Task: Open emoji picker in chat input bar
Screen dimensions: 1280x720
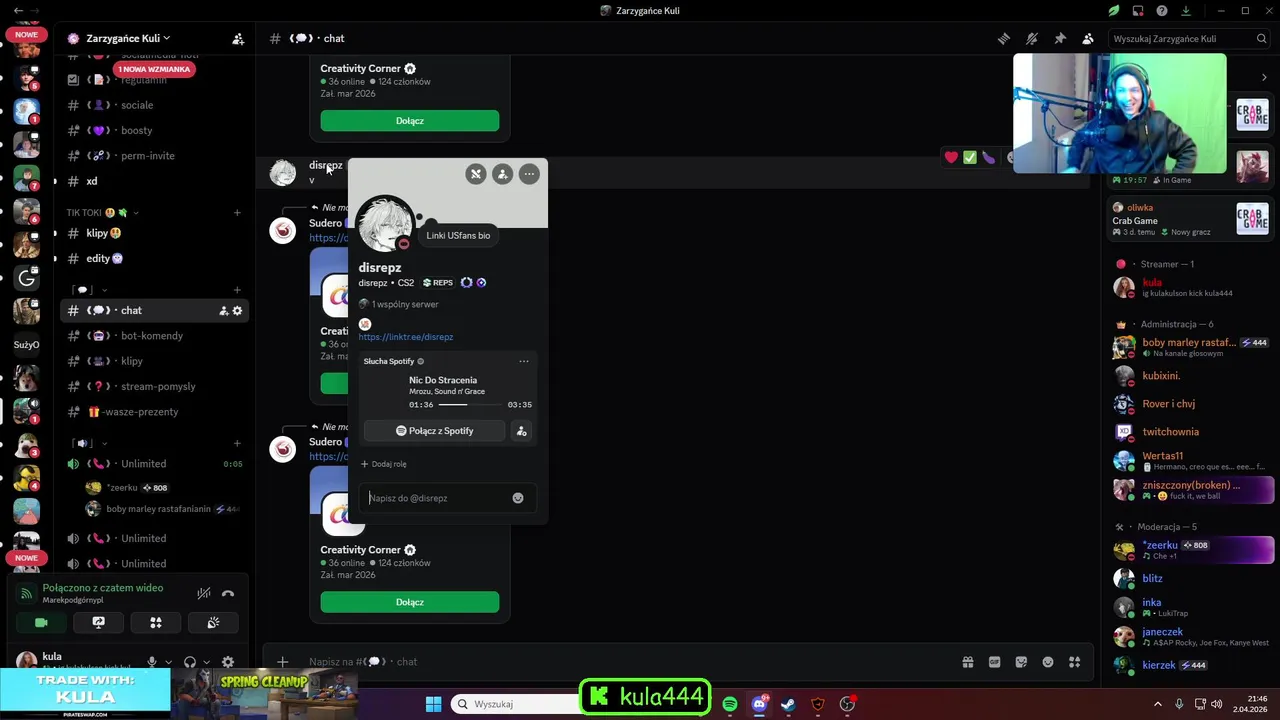Action: tap(1048, 662)
